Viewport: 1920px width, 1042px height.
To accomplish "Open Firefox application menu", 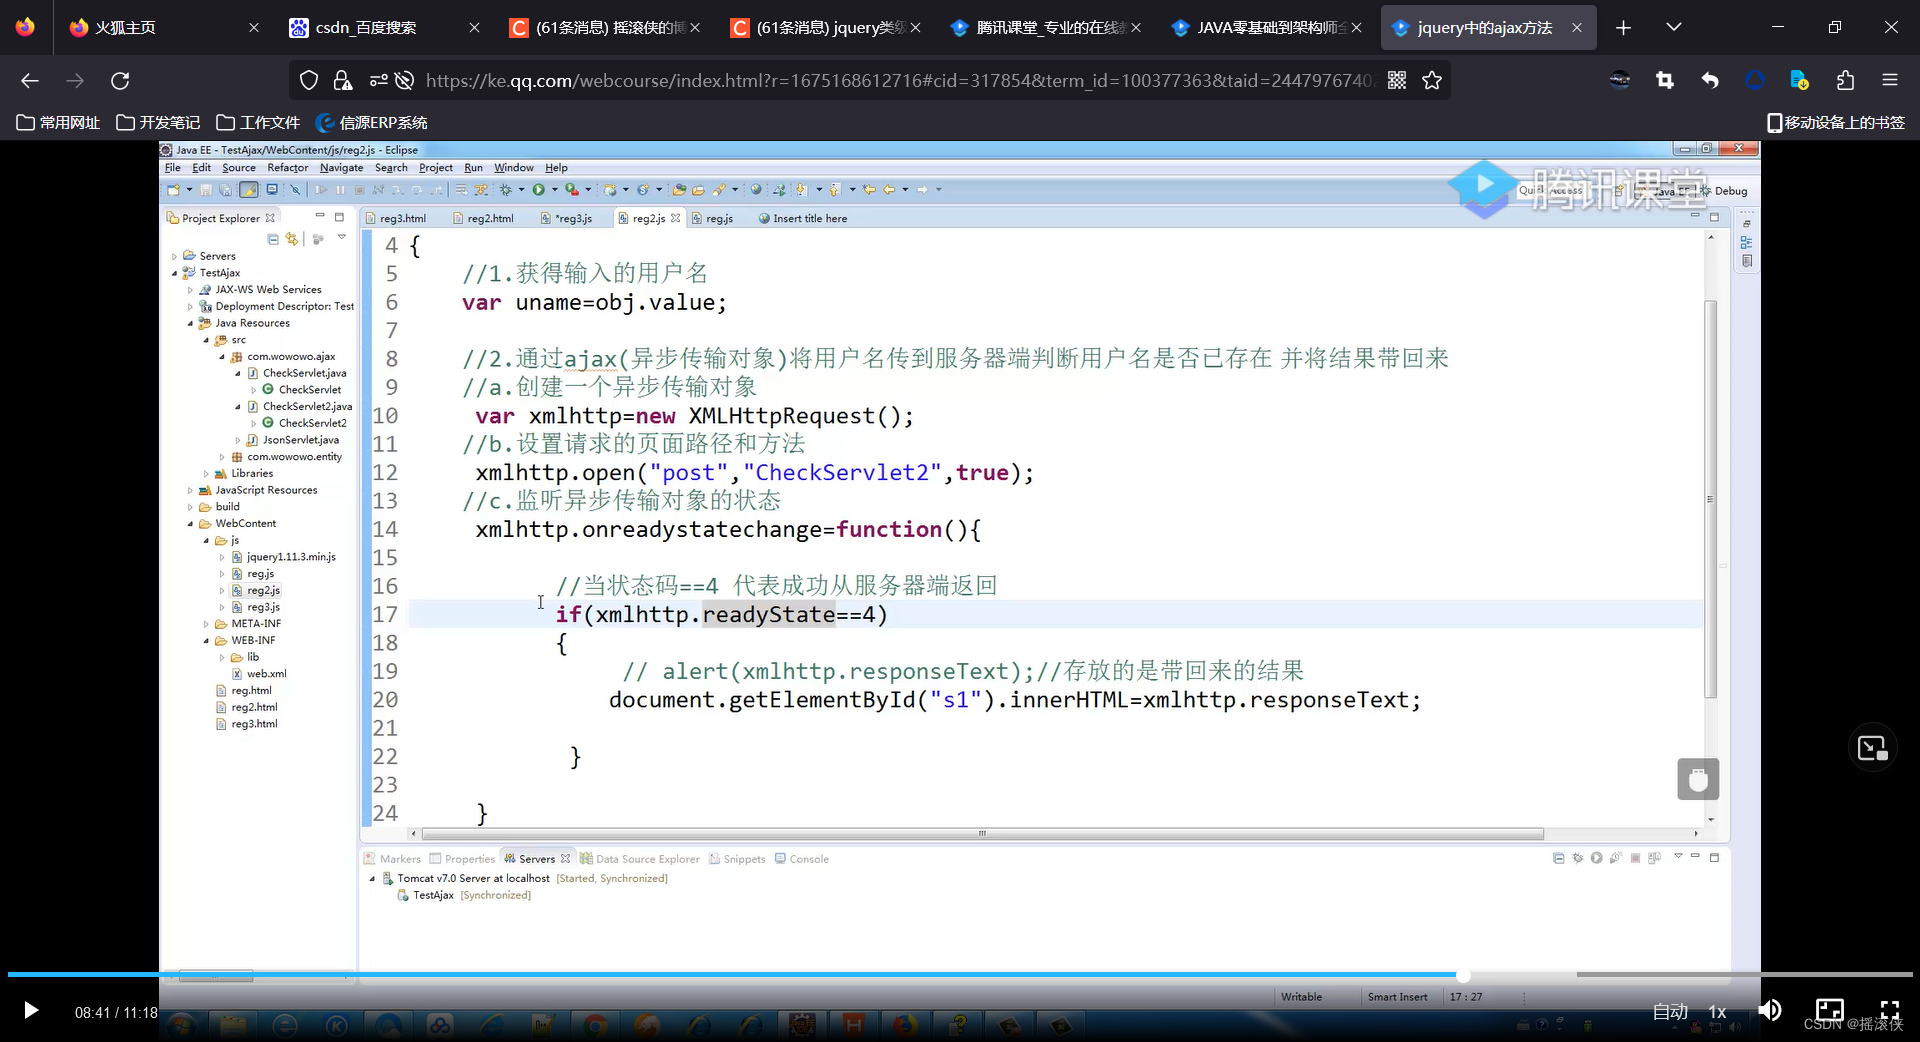I will [x=1889, y=81].
